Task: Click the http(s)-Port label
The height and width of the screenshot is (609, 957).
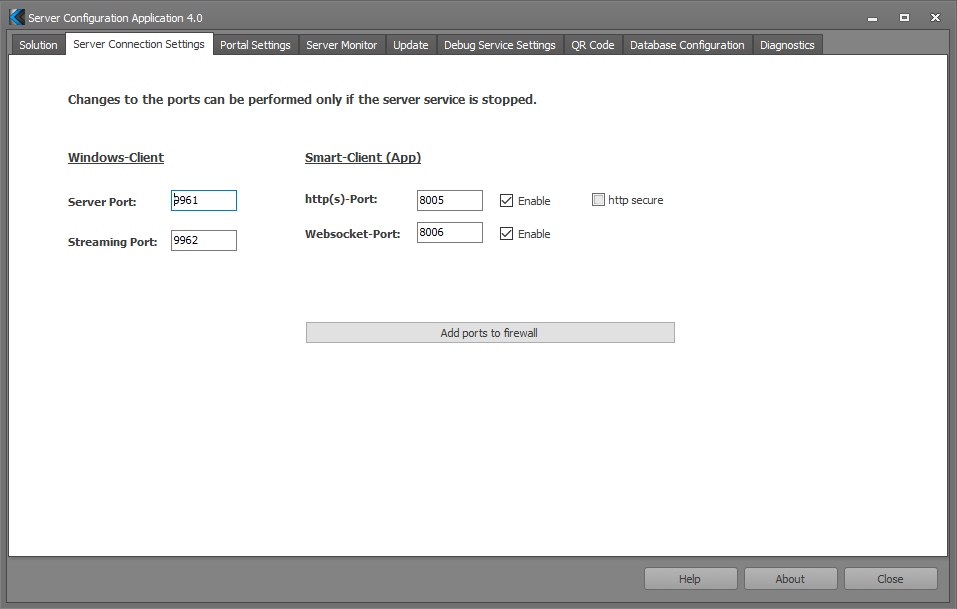Action: (x=341, y=199)
